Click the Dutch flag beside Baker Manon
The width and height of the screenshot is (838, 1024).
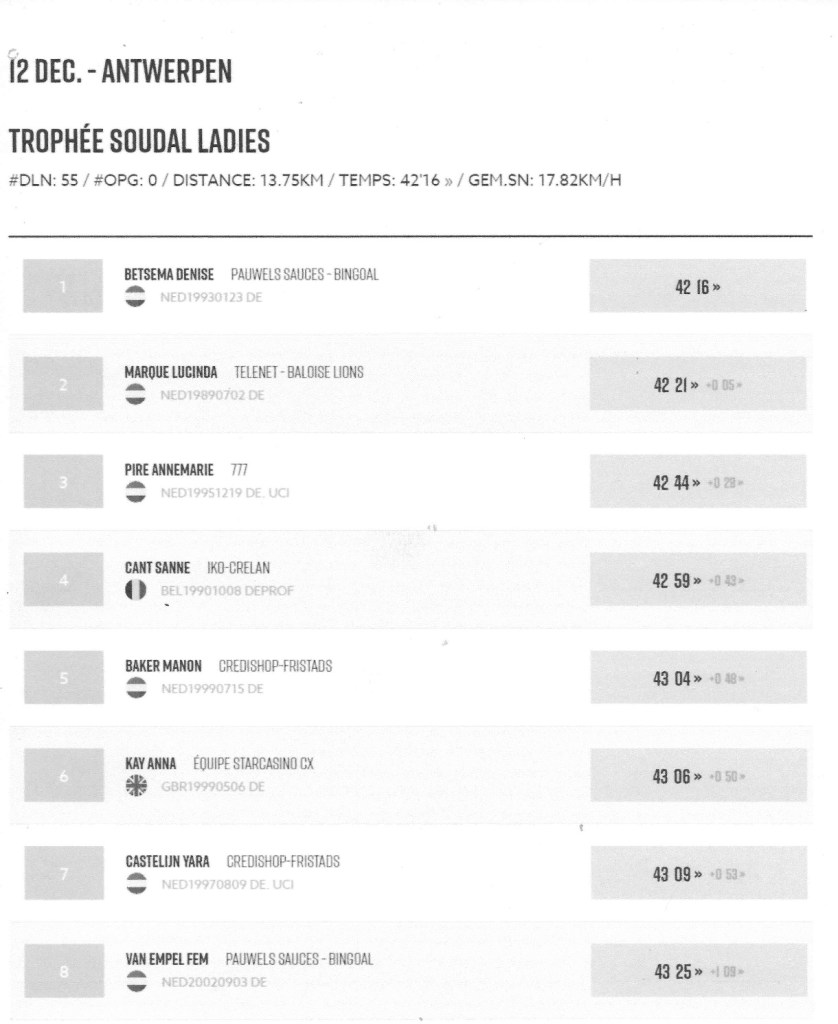click(x=136, y=689)
